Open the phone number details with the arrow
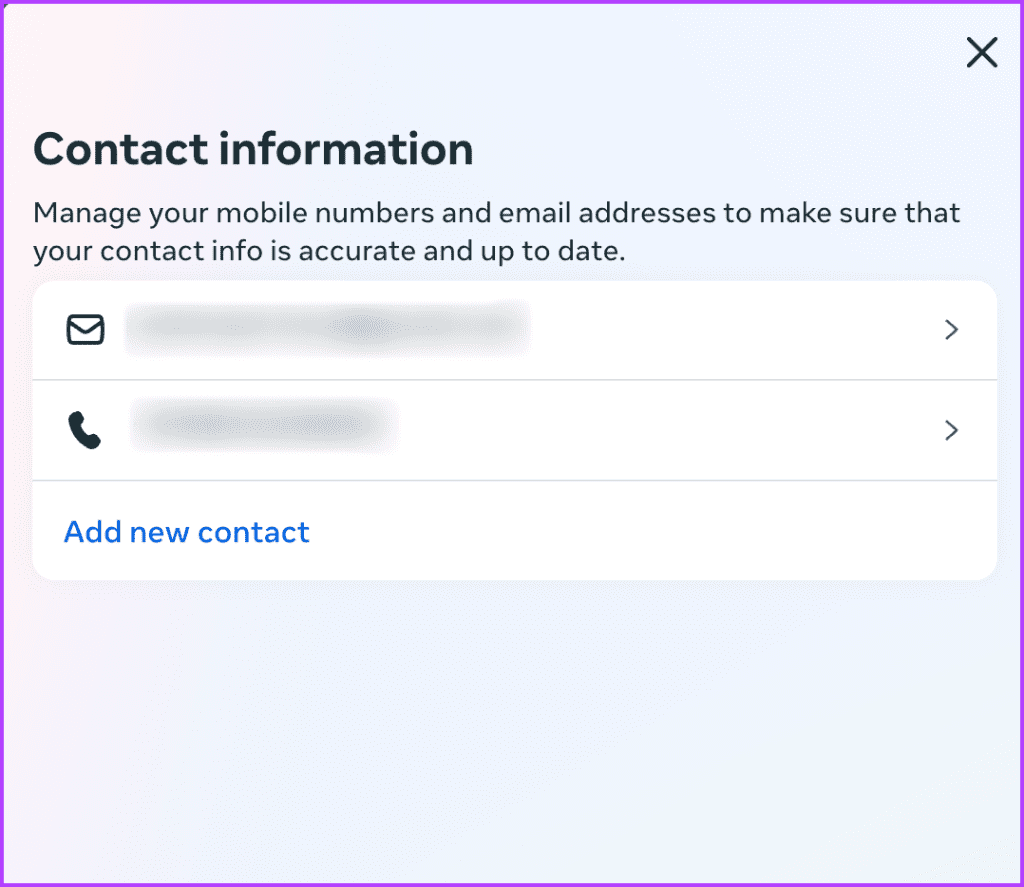The height and width of the screenshot is (887, 1024). click(951, 430)
